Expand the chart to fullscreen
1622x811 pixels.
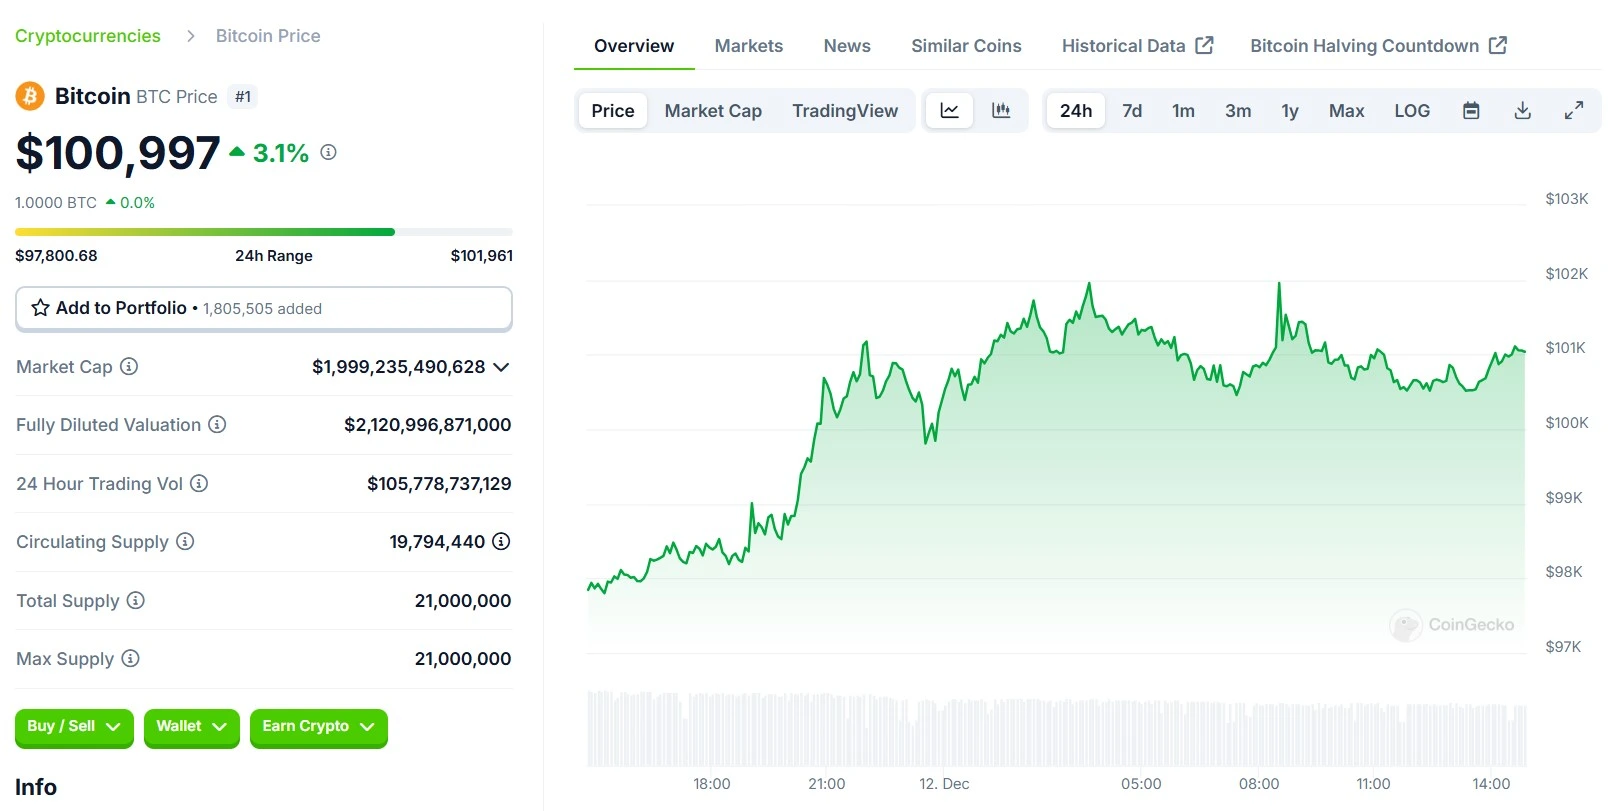tap(1574, 111)
